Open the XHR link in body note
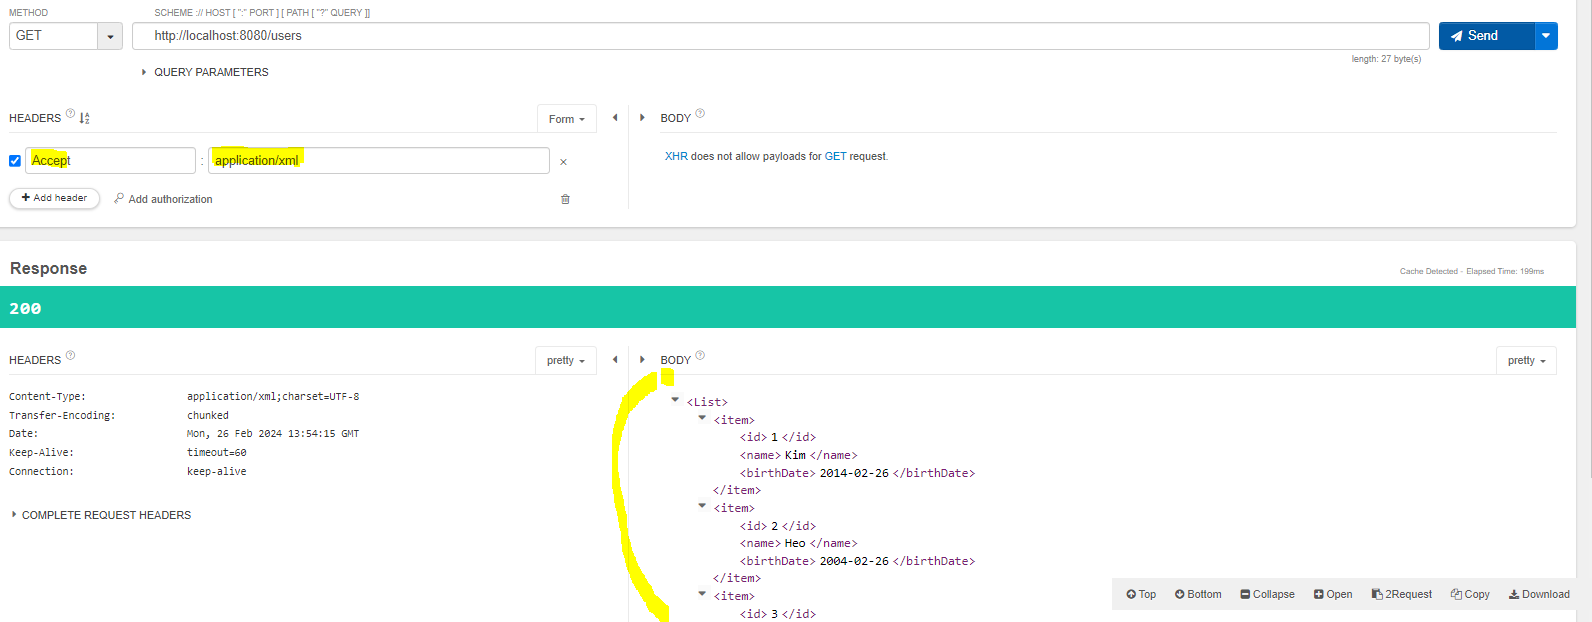The height and width of the screenshot is (622, 1592). (x=676, y=156)
